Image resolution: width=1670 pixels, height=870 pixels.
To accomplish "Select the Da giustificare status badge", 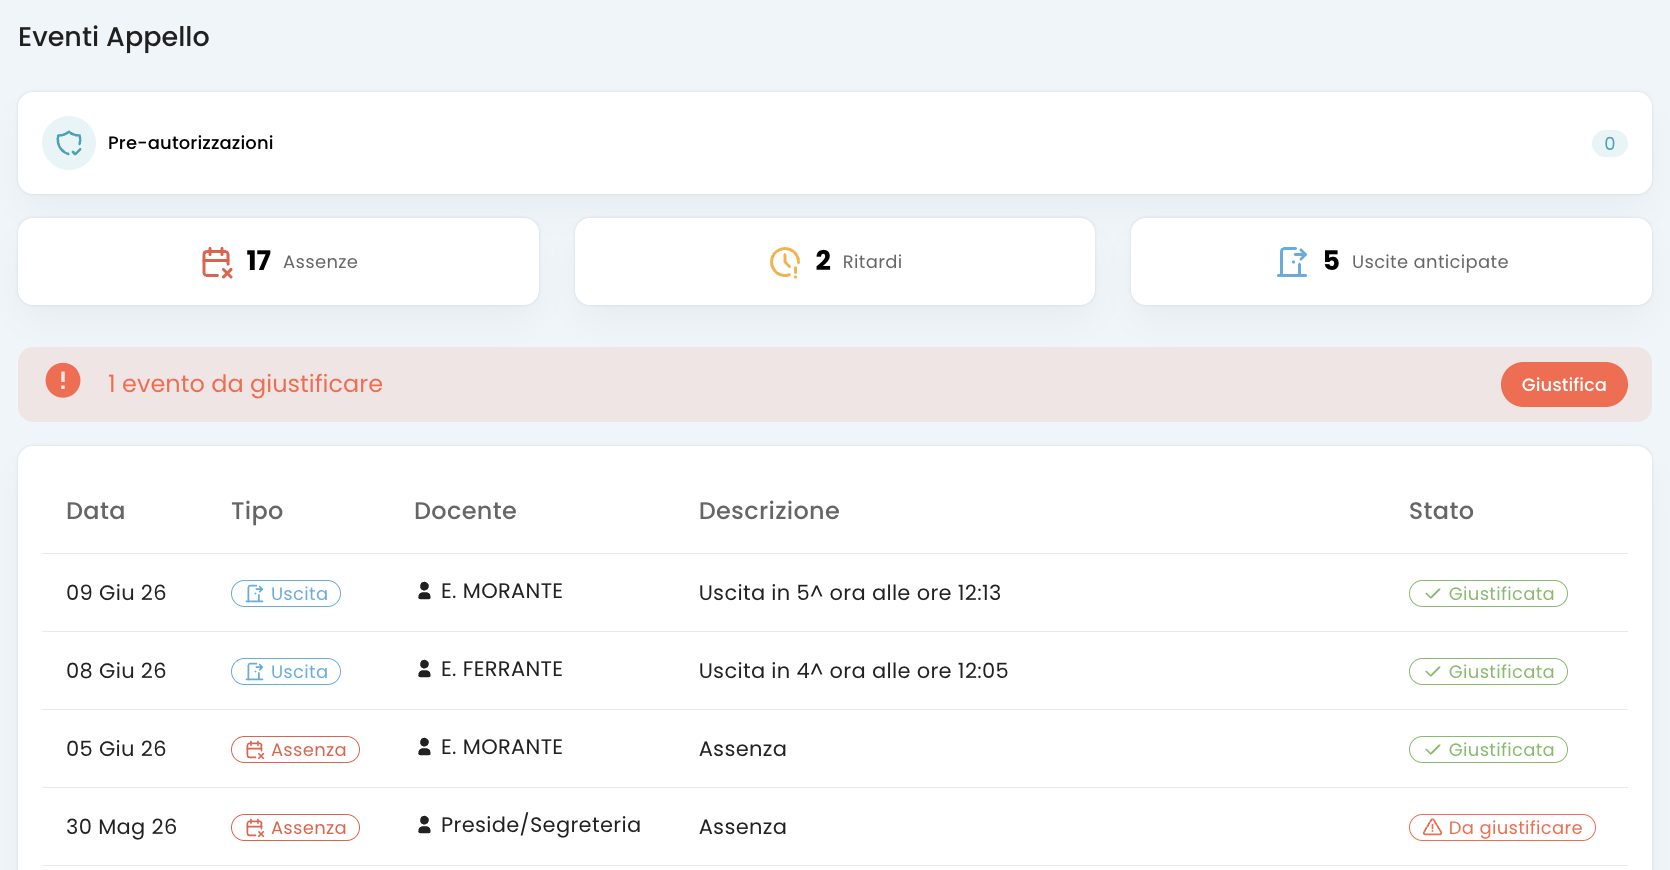I will click(x=1502, y=828).
